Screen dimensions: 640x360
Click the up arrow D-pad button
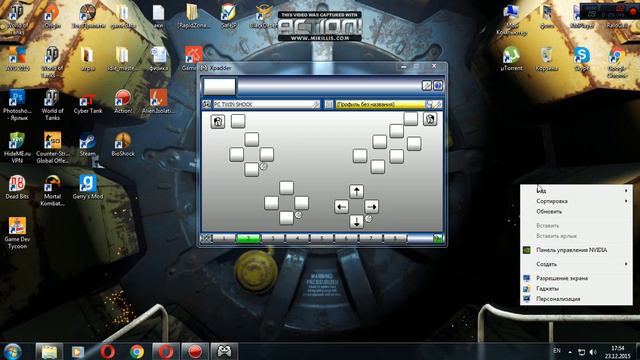356,191
